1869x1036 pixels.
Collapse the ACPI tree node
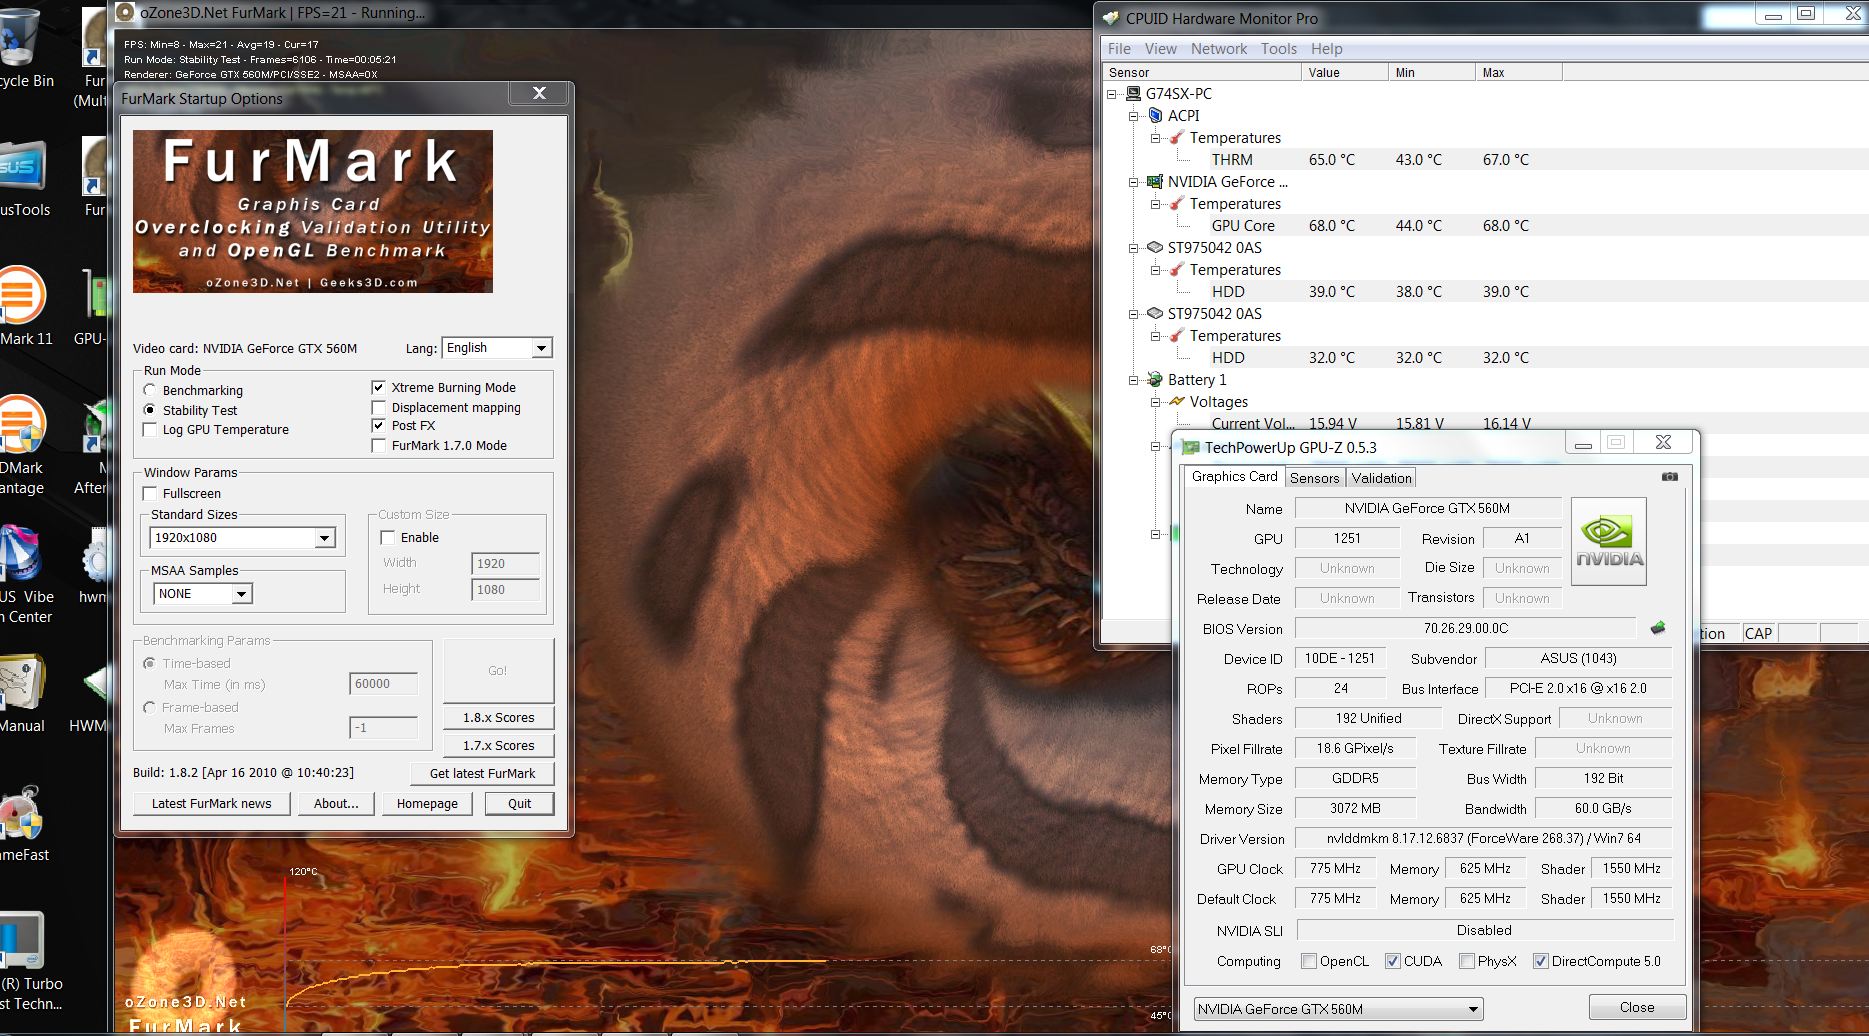coord(1133,116)
